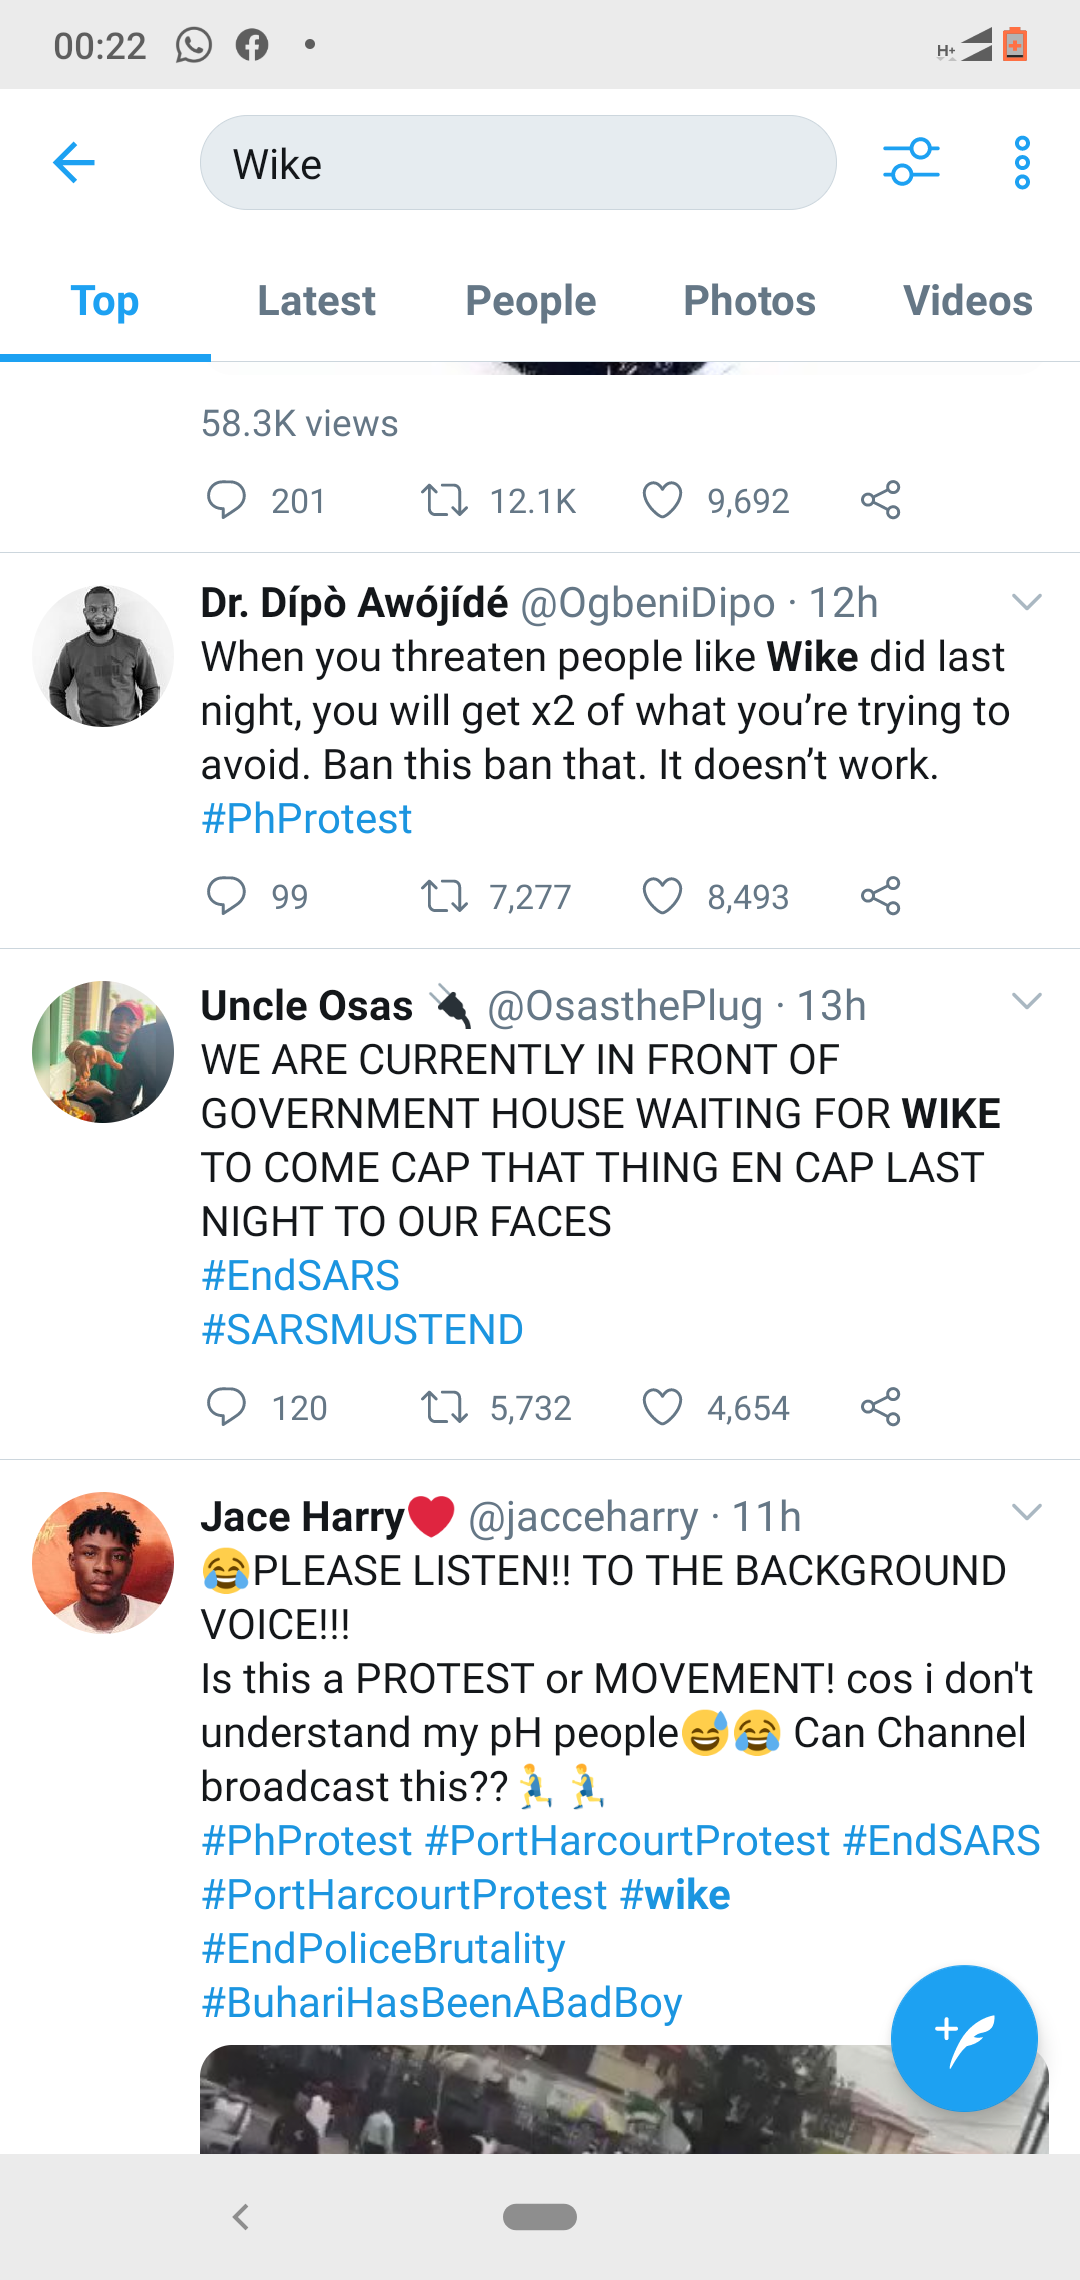The width and height of the screenshot is (1080, 2280).
Task: Open Jace Harry's profile picture
Action: 103,1562
